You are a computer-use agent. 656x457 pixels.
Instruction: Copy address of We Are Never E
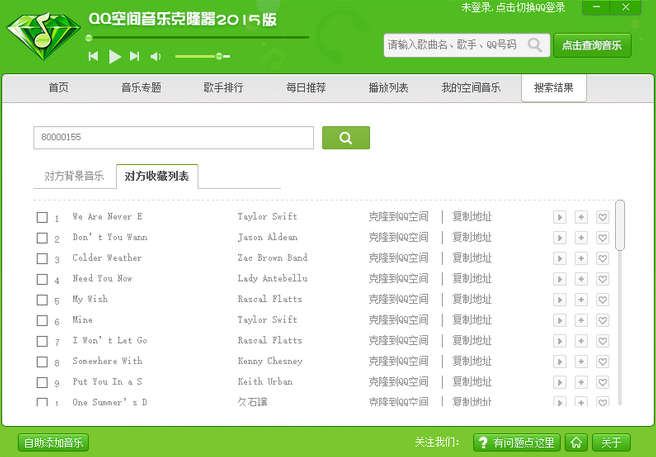[472, 217]
